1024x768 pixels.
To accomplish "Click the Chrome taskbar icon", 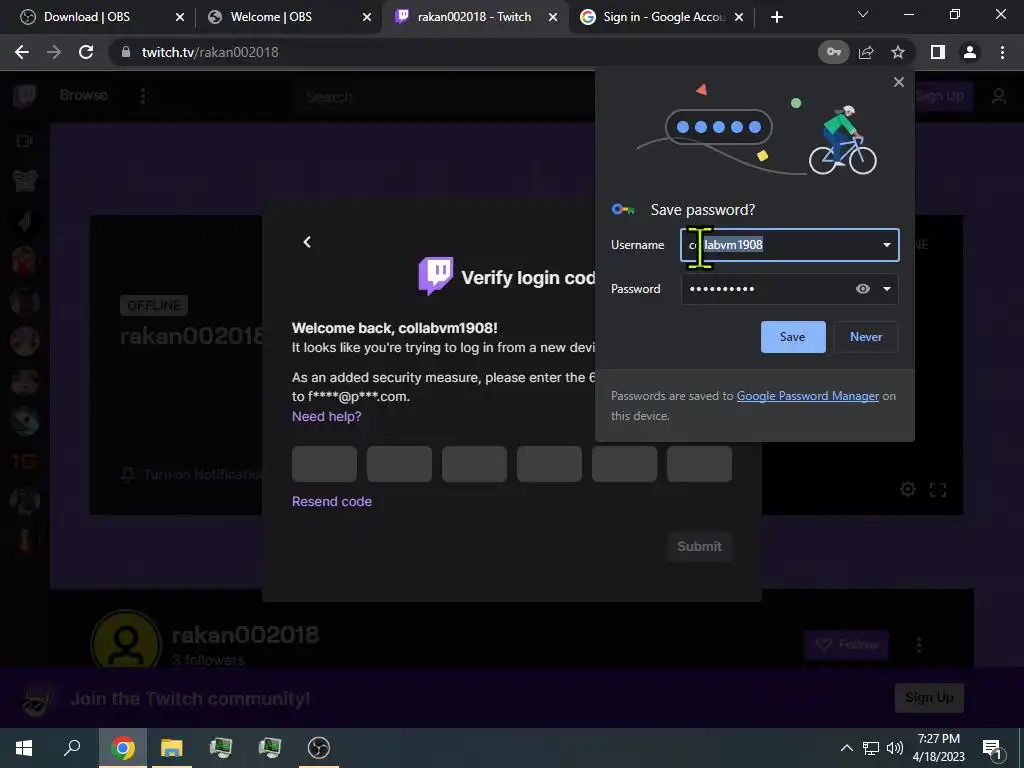I will (x=123, y=748).
